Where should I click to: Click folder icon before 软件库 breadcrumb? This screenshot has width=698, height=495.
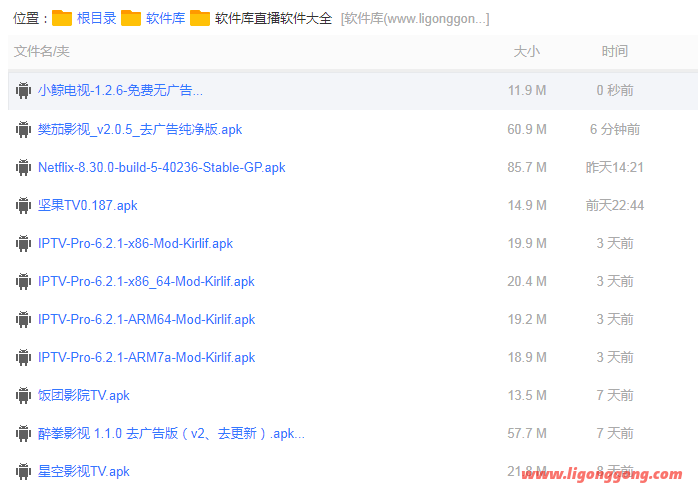pos(131,18)
